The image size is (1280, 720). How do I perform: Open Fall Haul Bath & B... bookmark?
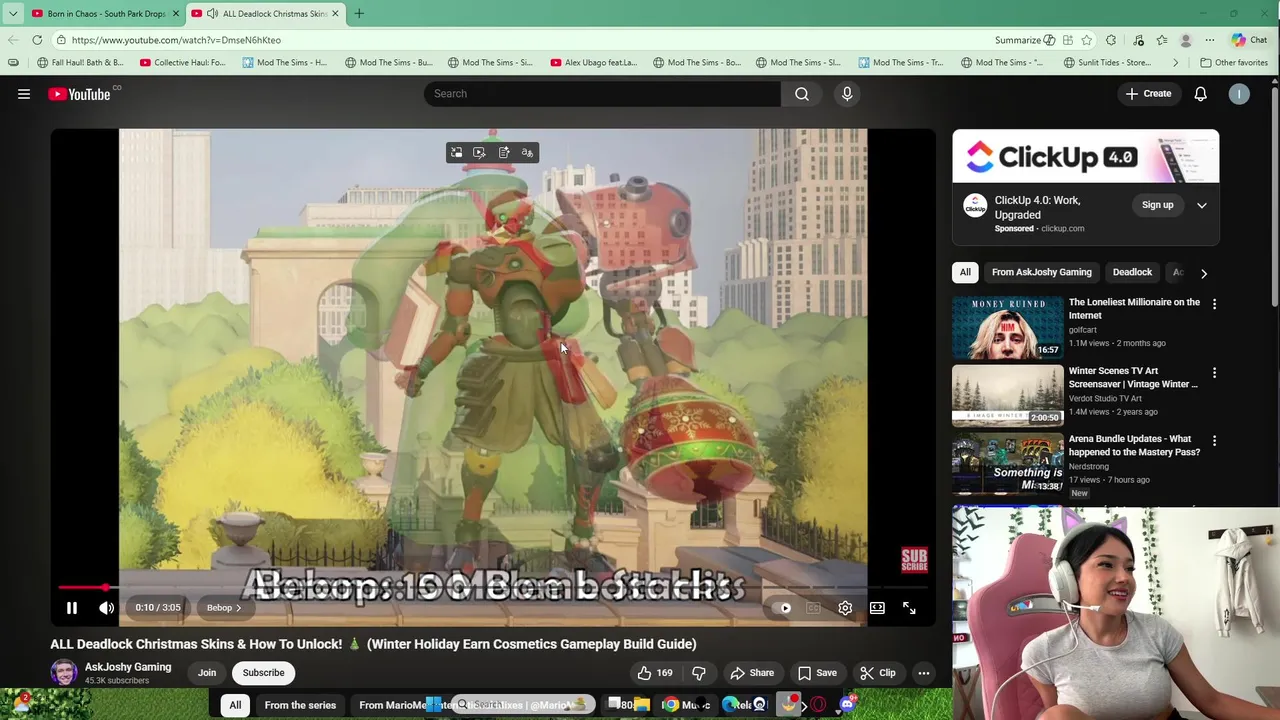(x=80, y=62)
